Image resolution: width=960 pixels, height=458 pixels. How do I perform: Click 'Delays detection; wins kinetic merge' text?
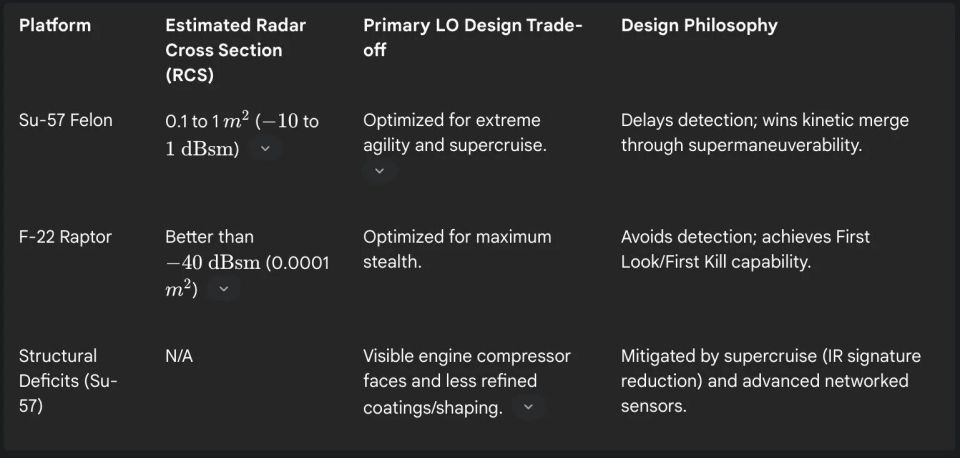coord(765,132)
